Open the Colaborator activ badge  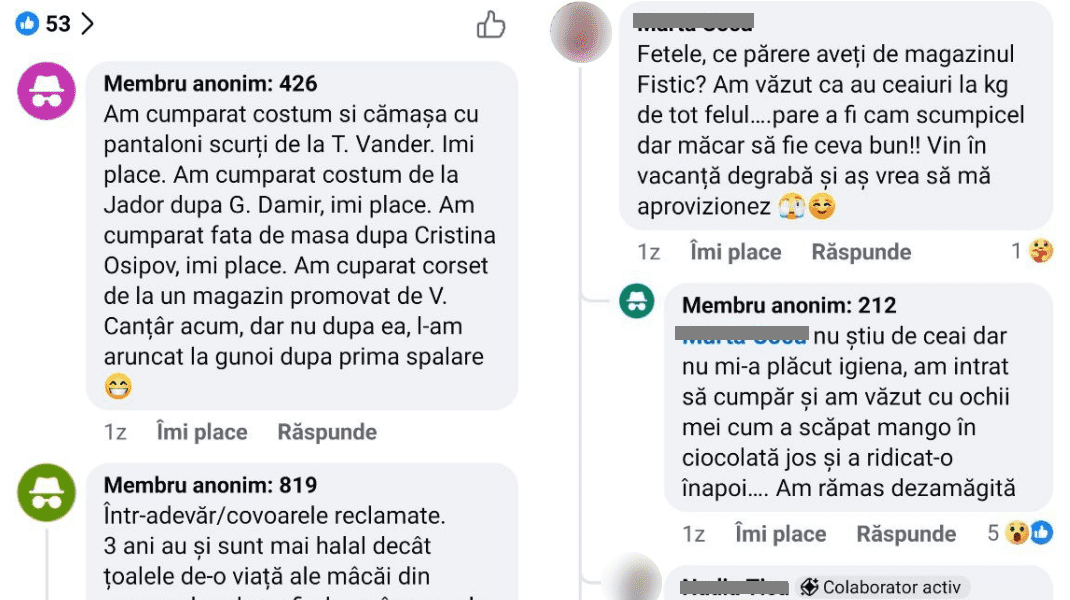[x=880, y=587]
